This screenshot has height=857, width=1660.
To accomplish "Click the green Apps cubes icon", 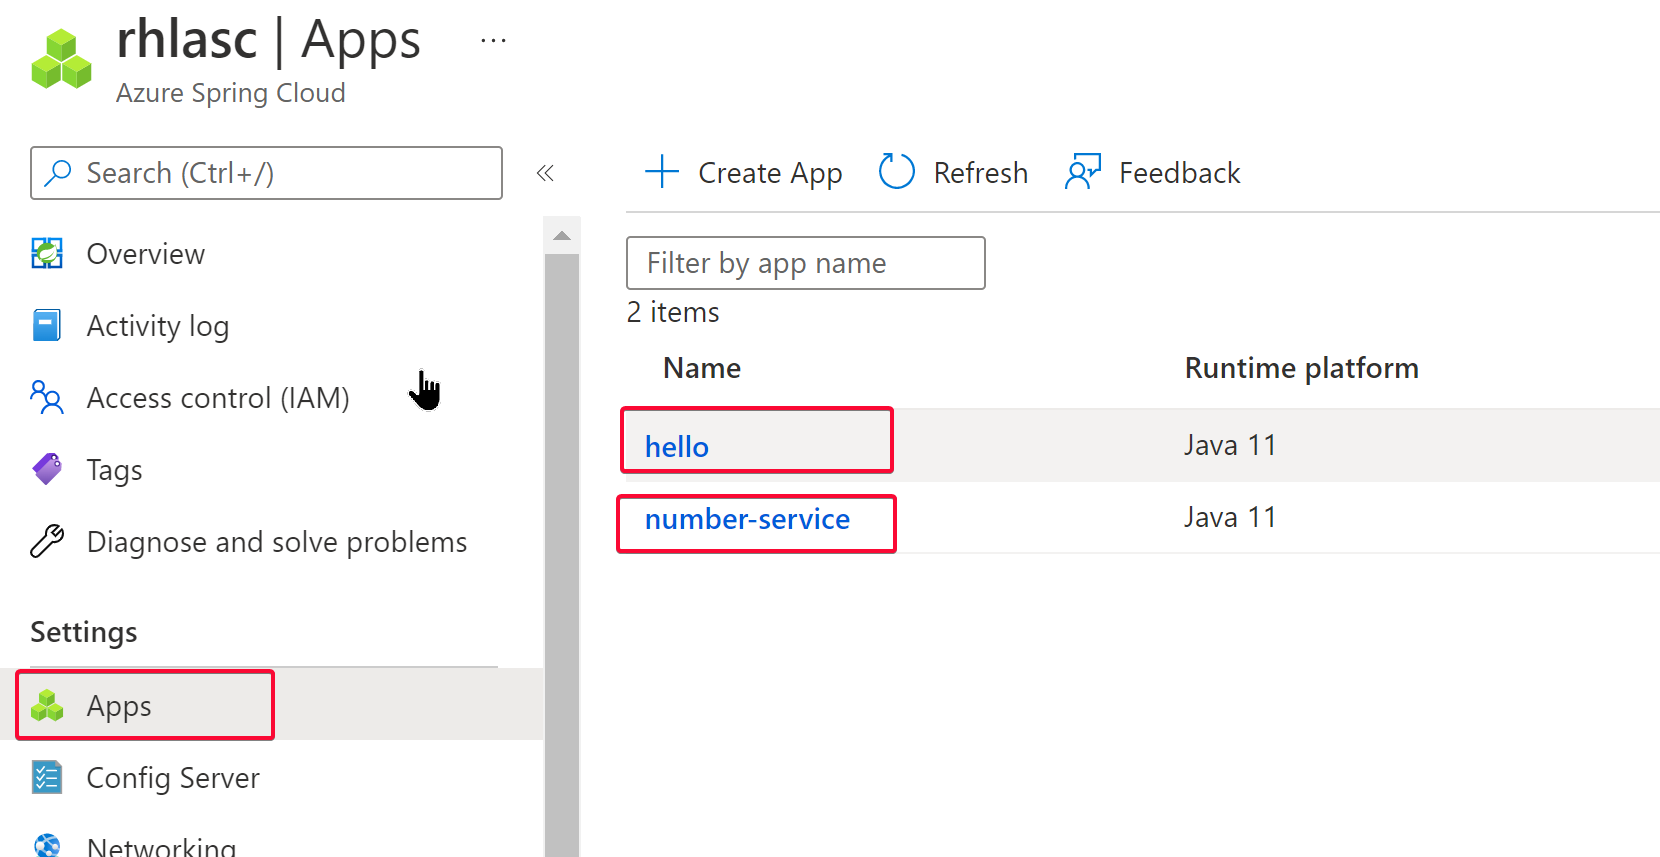I will [47, 706].
